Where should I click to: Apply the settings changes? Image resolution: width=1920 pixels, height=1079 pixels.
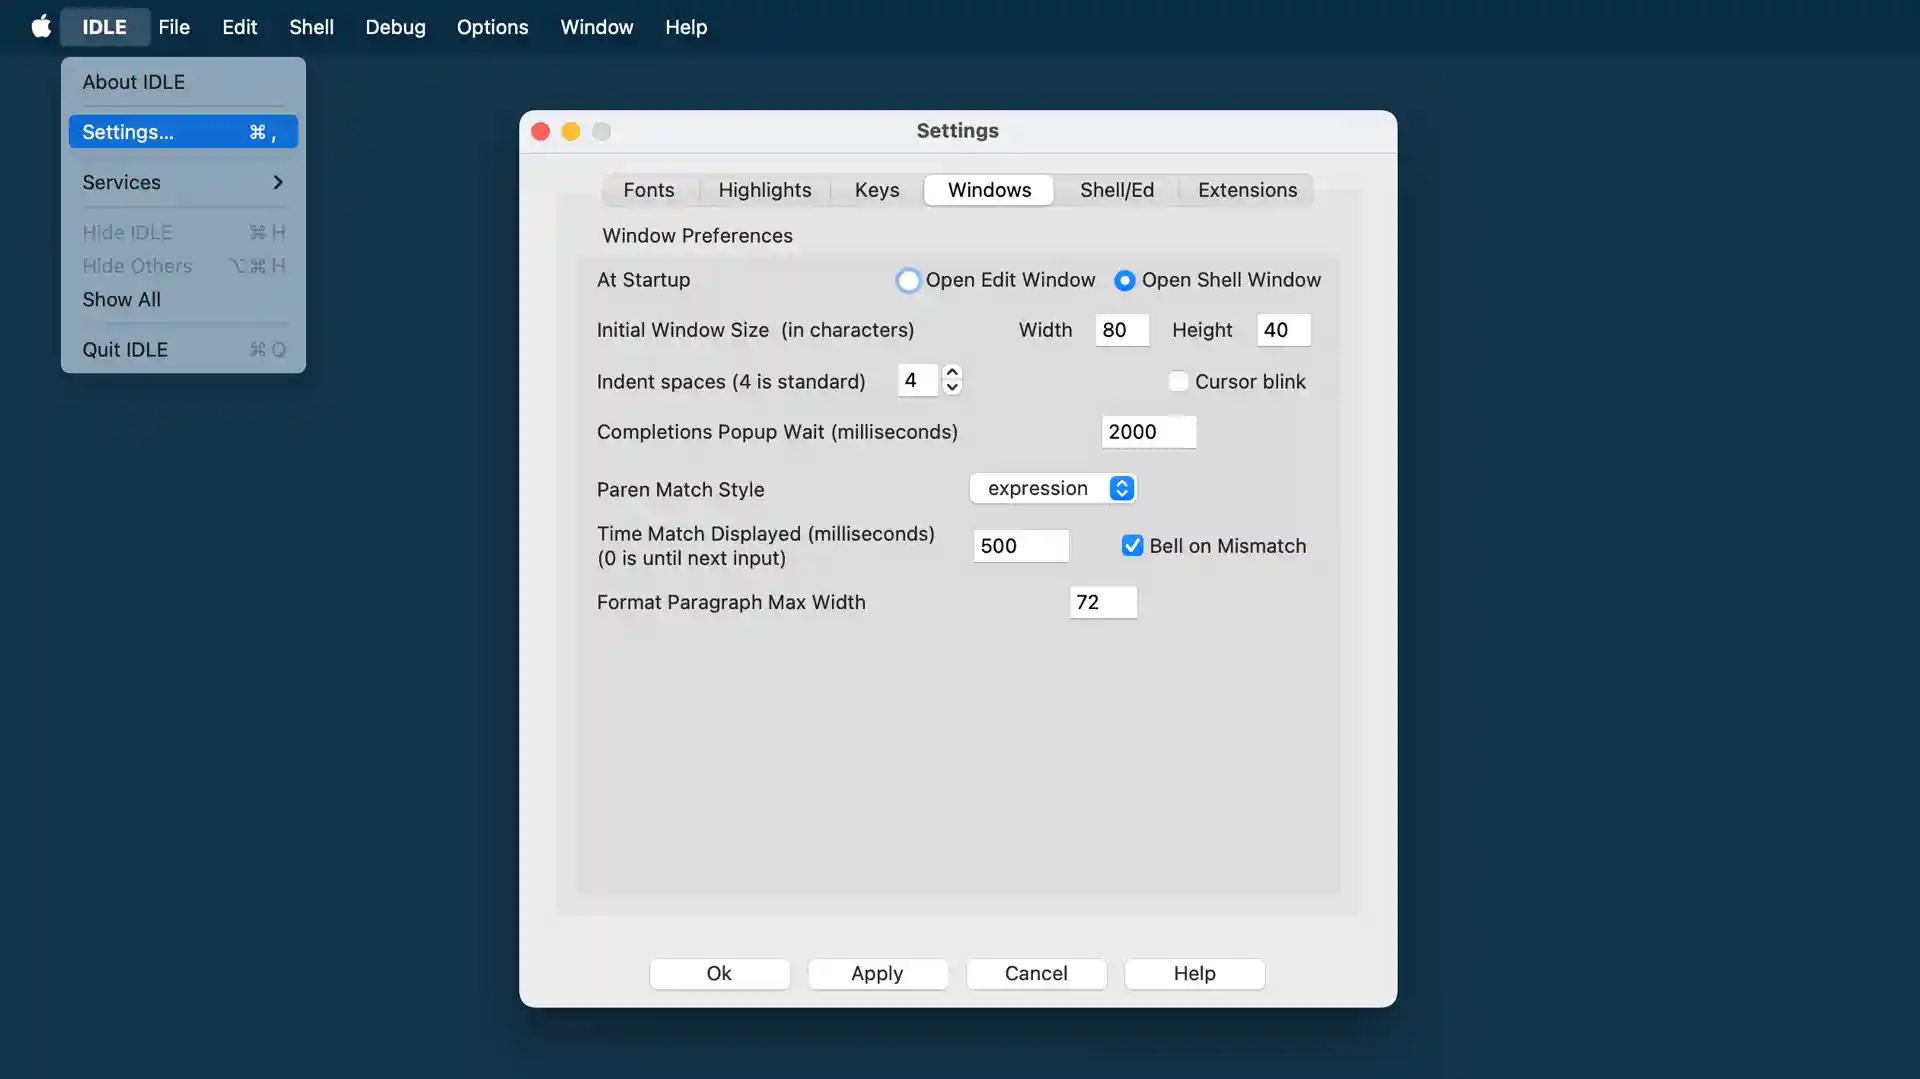[877, 973]
